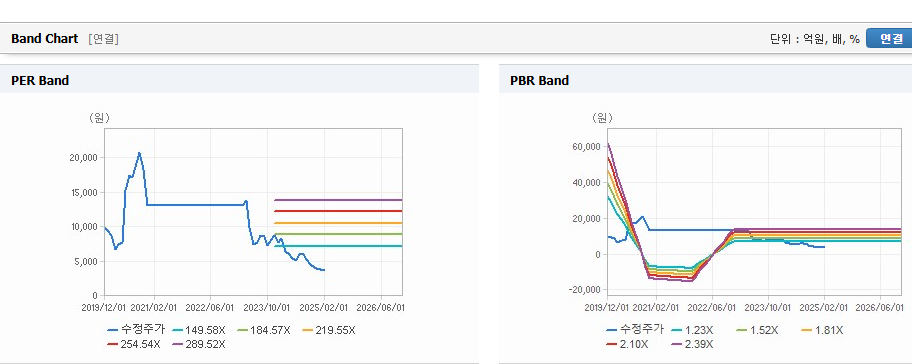Click the 10,000 y-axis label in PER chart
The width and height of the screenshot is (912, 364).
click(84, 227)
